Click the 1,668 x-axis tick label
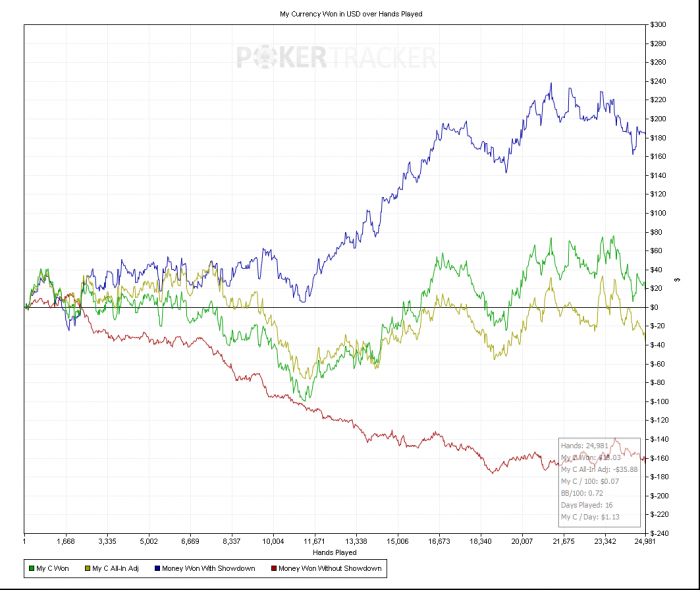The width and height of the screenshot is (700, 590). click(x=66, y=541)
